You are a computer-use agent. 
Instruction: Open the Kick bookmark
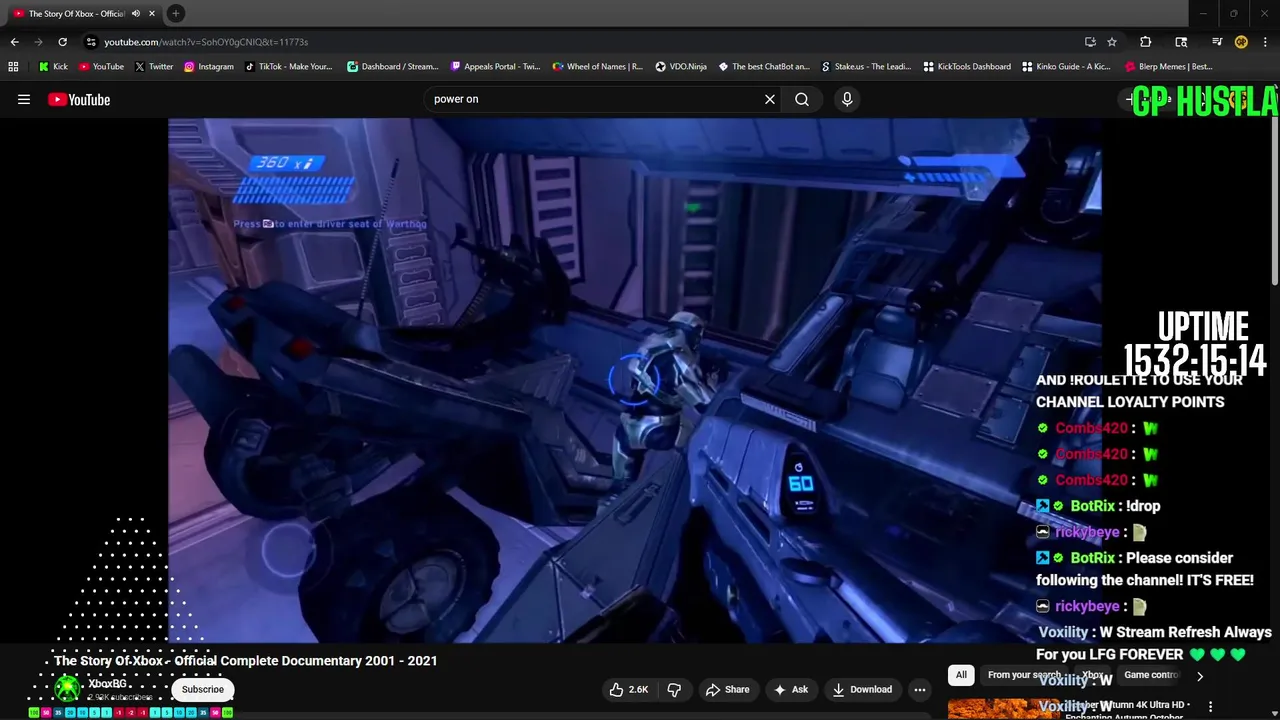coord(53,67)
